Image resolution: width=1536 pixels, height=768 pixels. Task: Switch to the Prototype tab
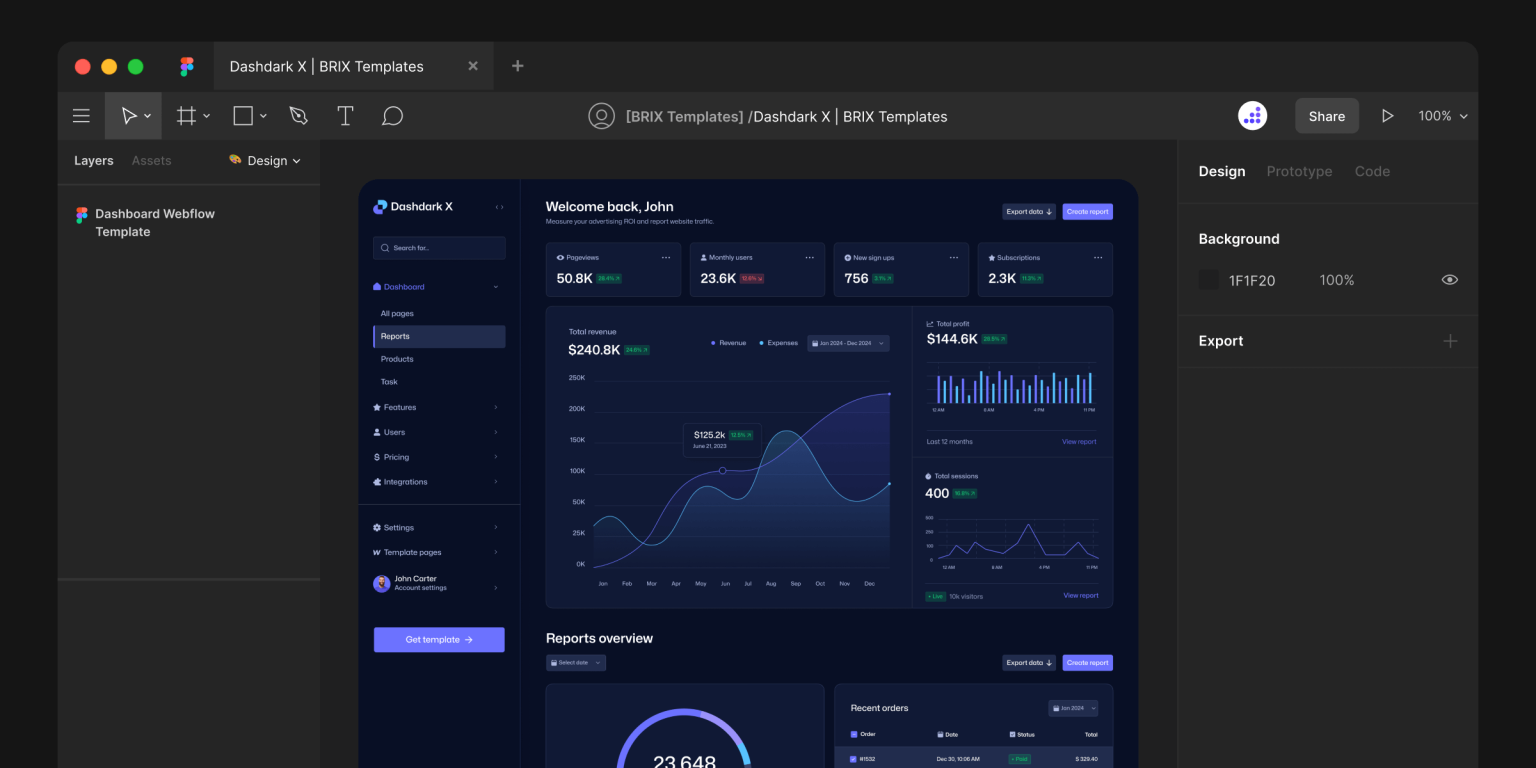click(x=1299, y=171)
